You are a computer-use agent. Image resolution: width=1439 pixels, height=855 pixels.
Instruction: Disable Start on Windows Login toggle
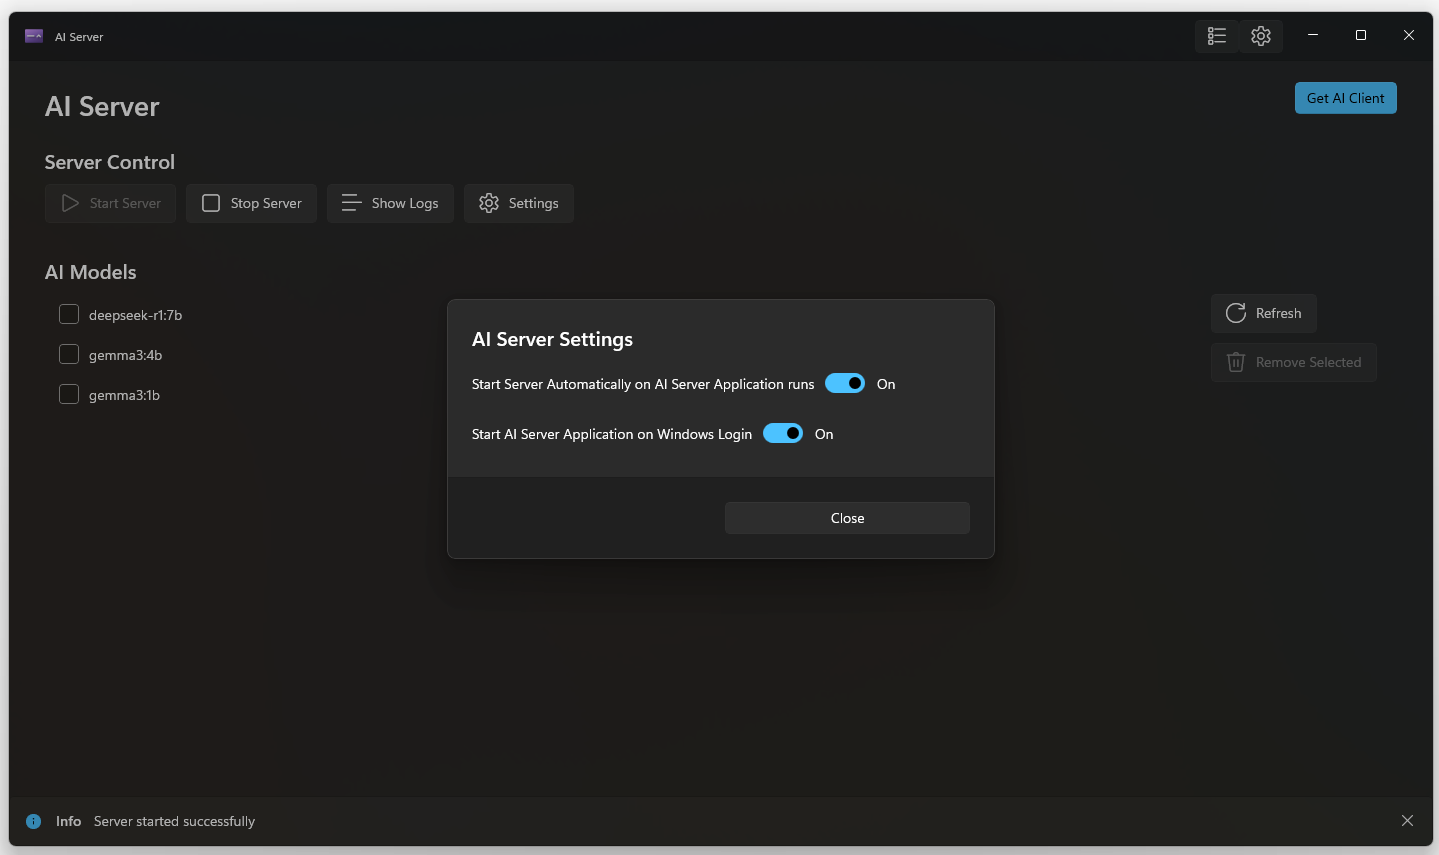(783, 433)
